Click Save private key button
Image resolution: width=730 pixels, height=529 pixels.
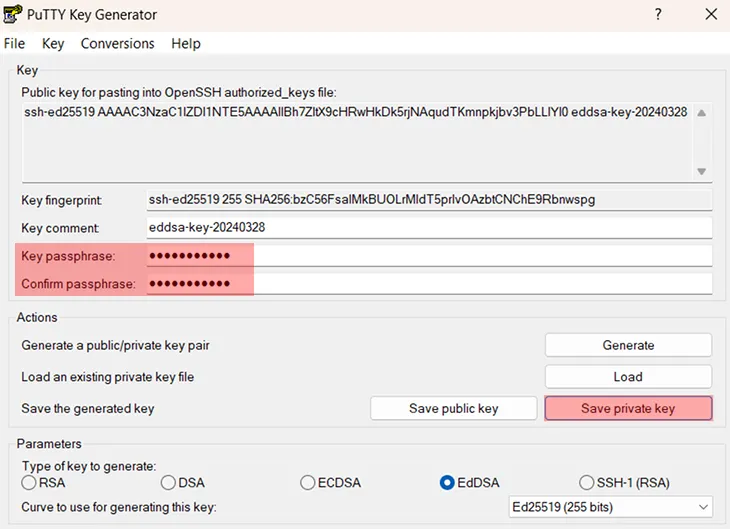pyautogui.click(x=628, y=408)
